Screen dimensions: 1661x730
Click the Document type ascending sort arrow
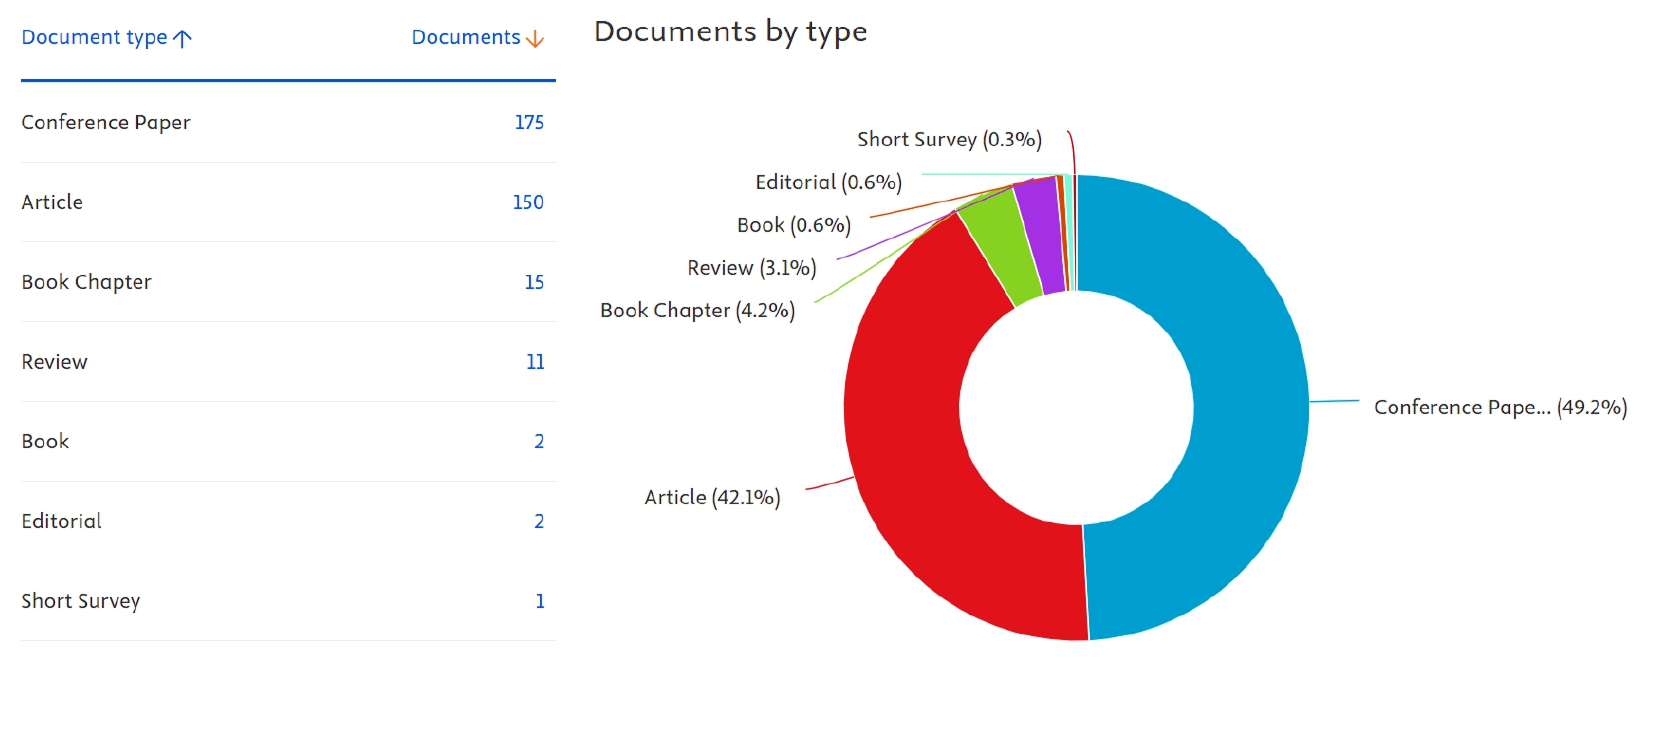(182, 39)
